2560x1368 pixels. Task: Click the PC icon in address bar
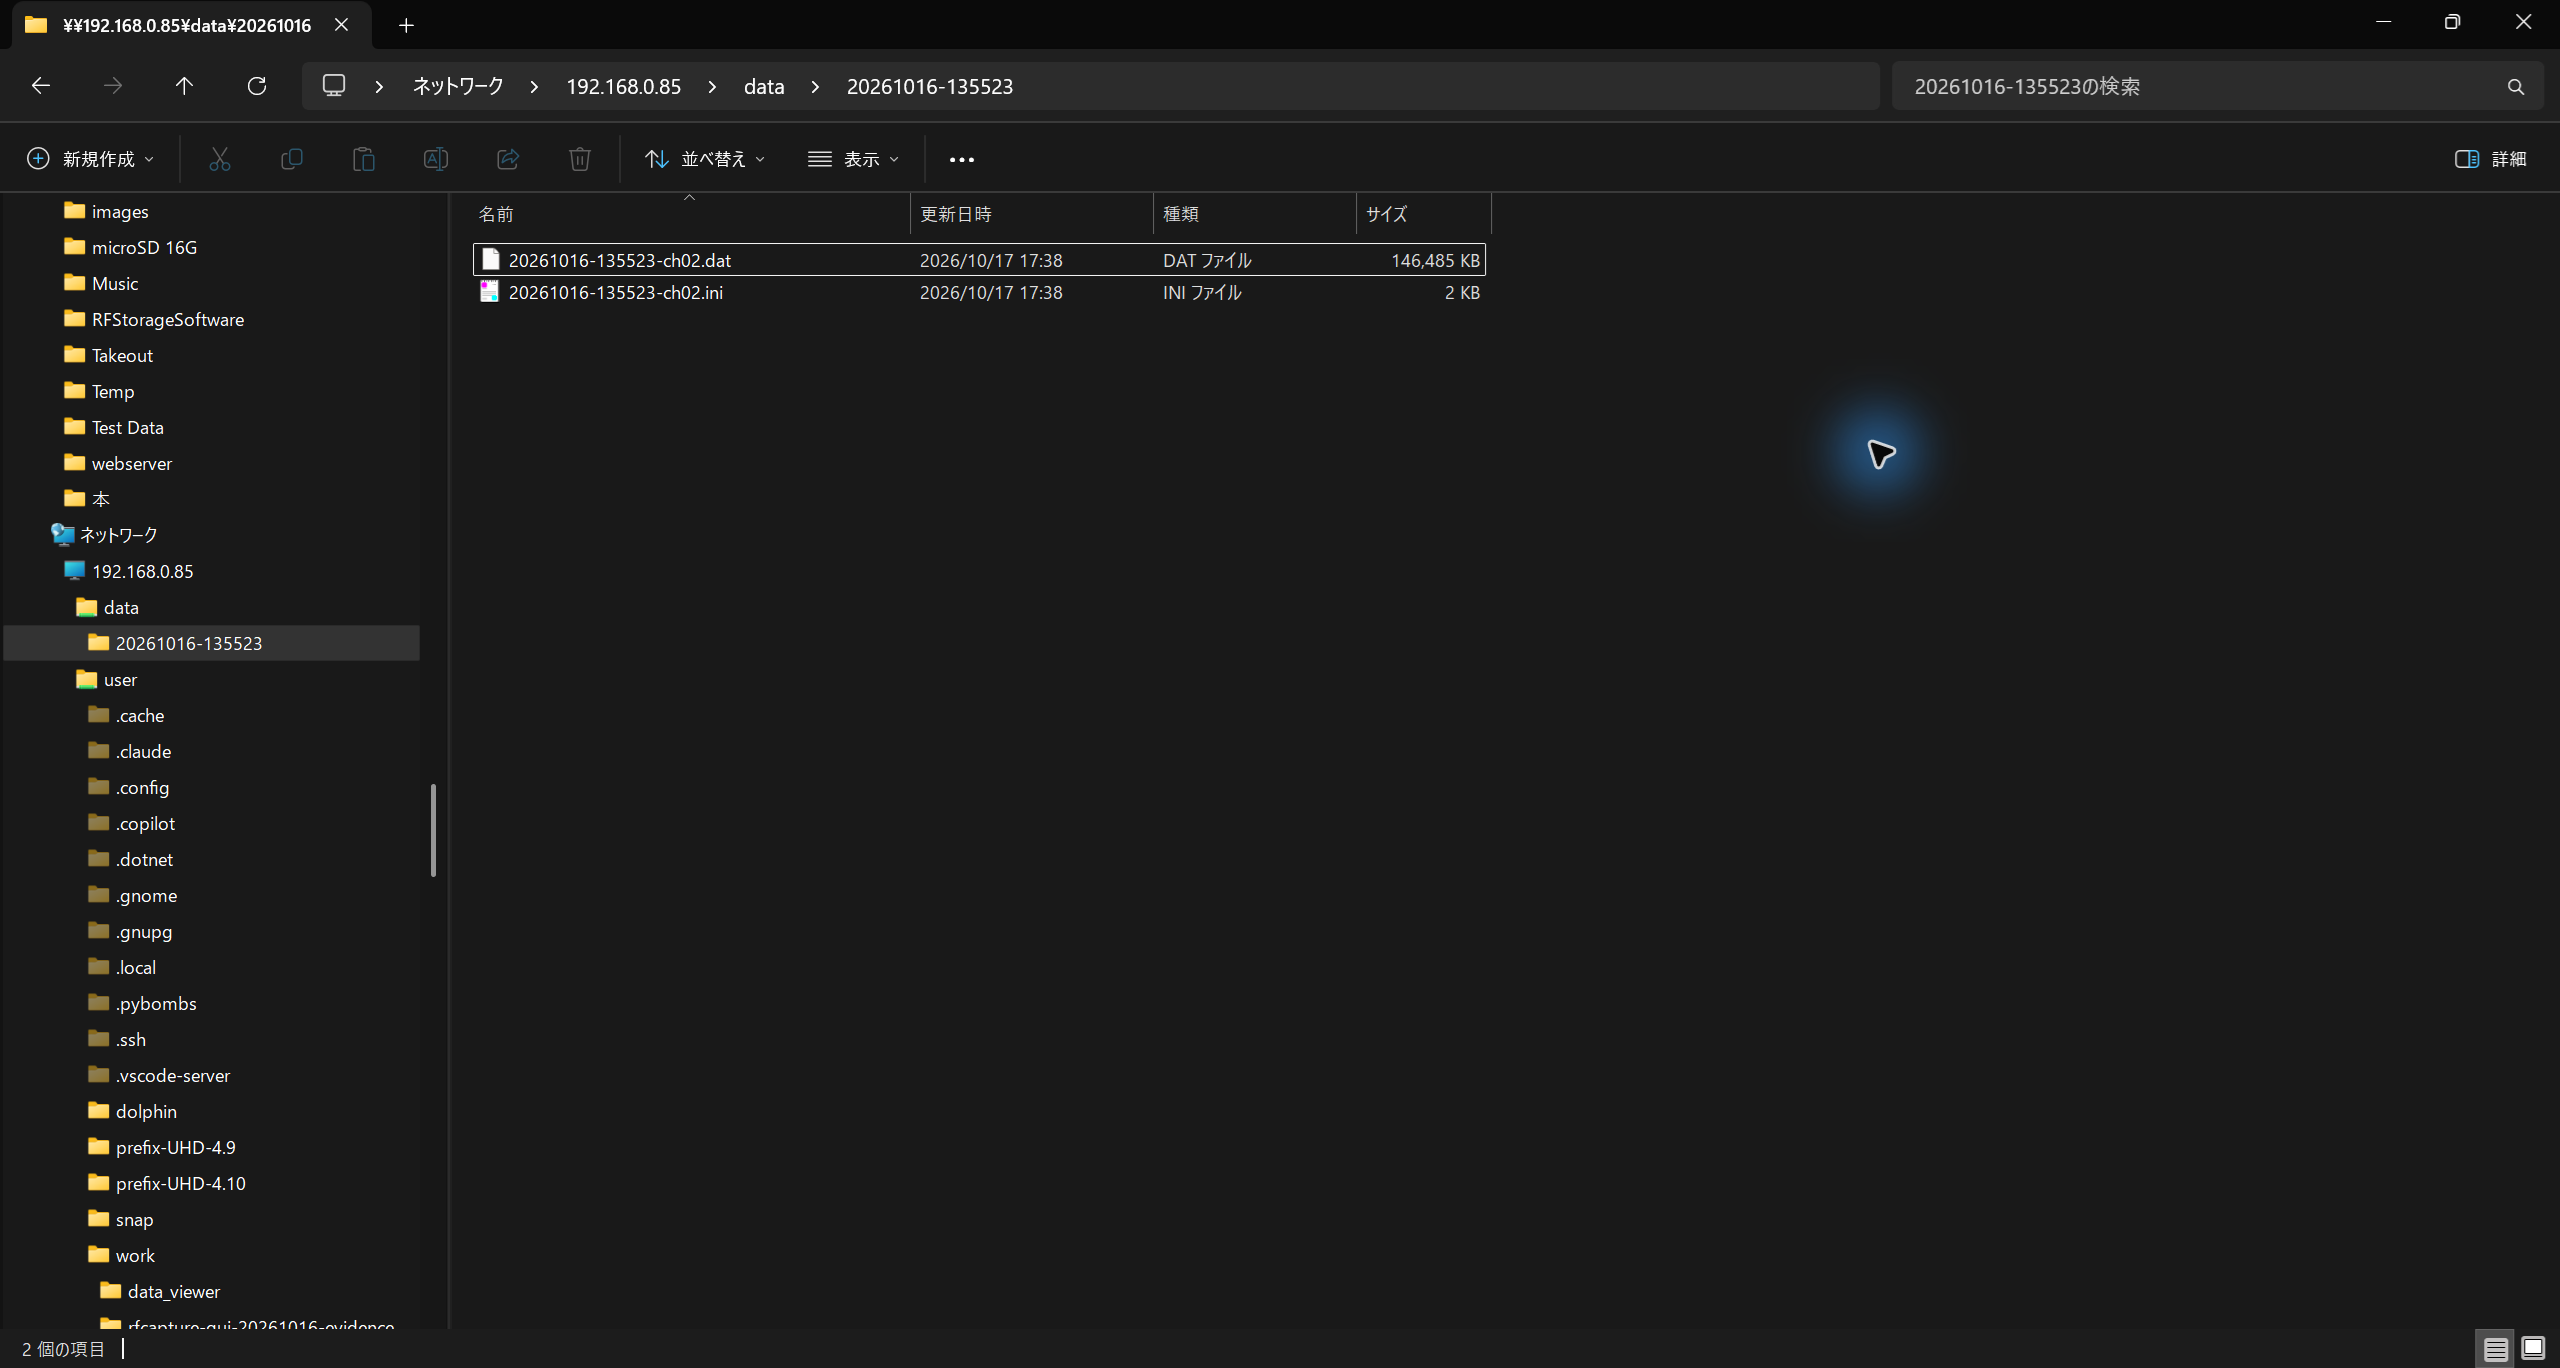334,86
